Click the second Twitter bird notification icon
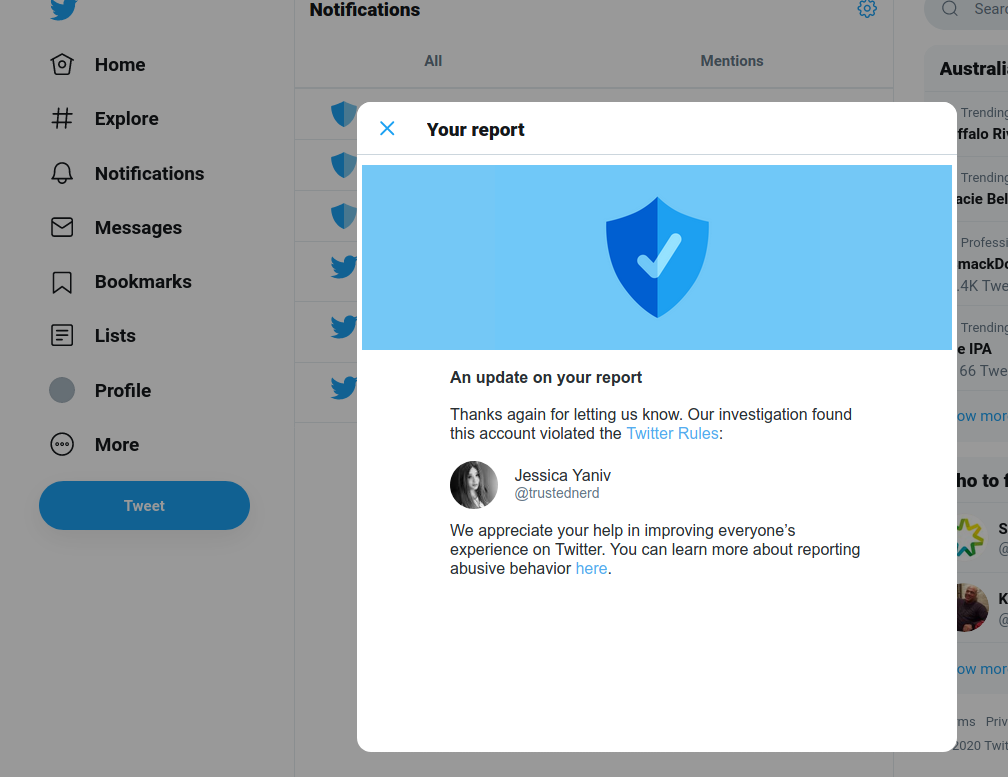Image resolution: width=1008 pixels, height=777 pixels. 343,326
